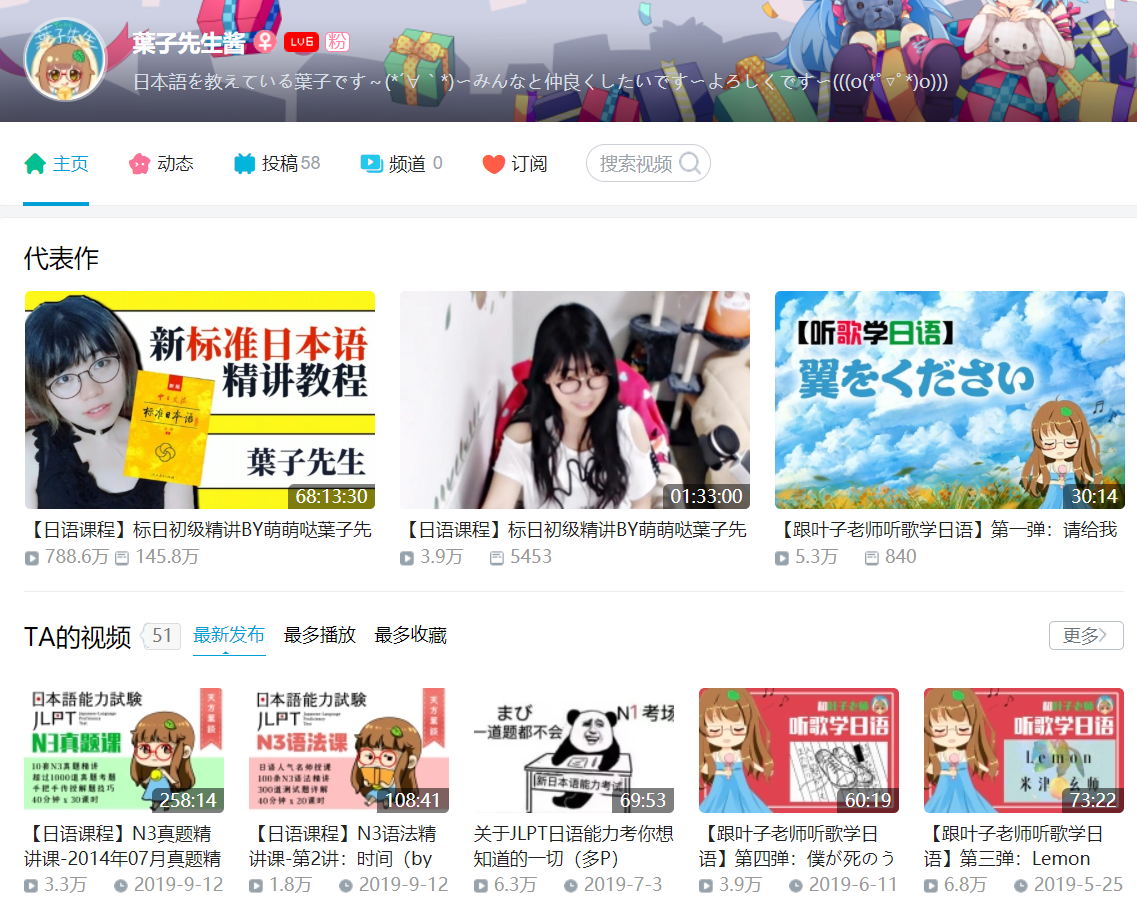Click the clock icon beside 2019-5-25

click(1021, 886)
